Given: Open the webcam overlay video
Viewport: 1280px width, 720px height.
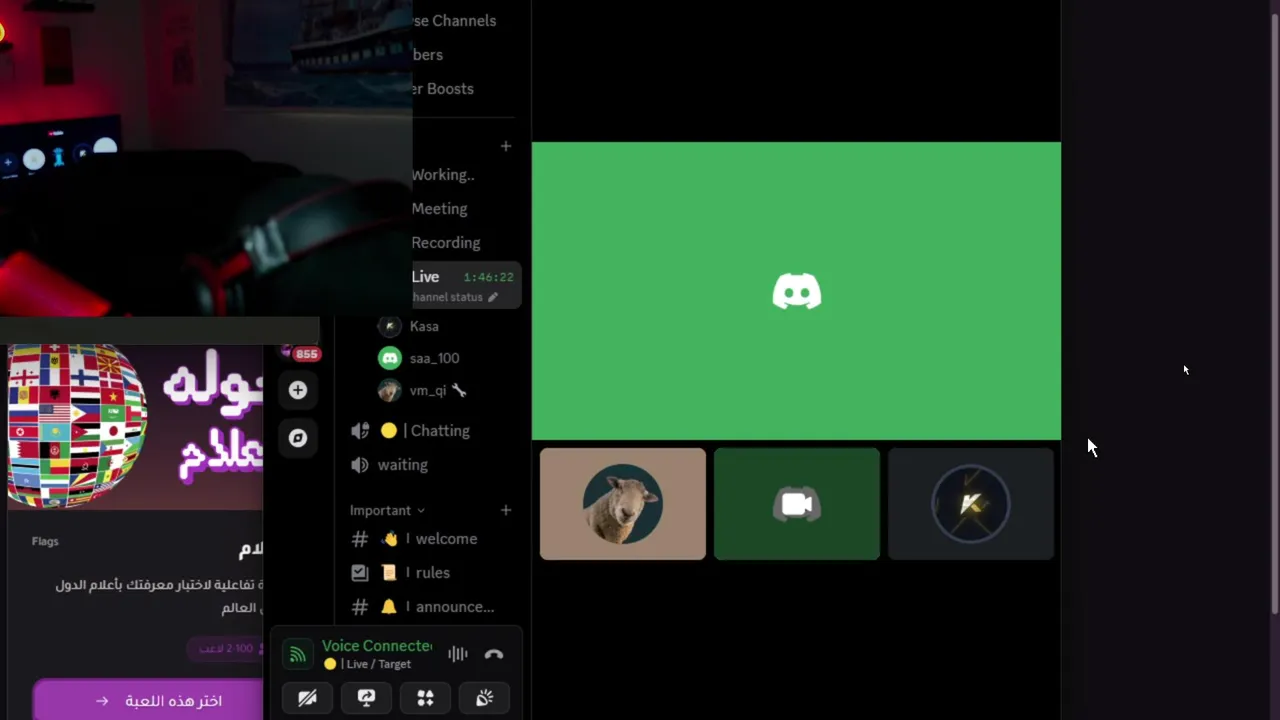Looking at the screenshot, I should (206, 157).
